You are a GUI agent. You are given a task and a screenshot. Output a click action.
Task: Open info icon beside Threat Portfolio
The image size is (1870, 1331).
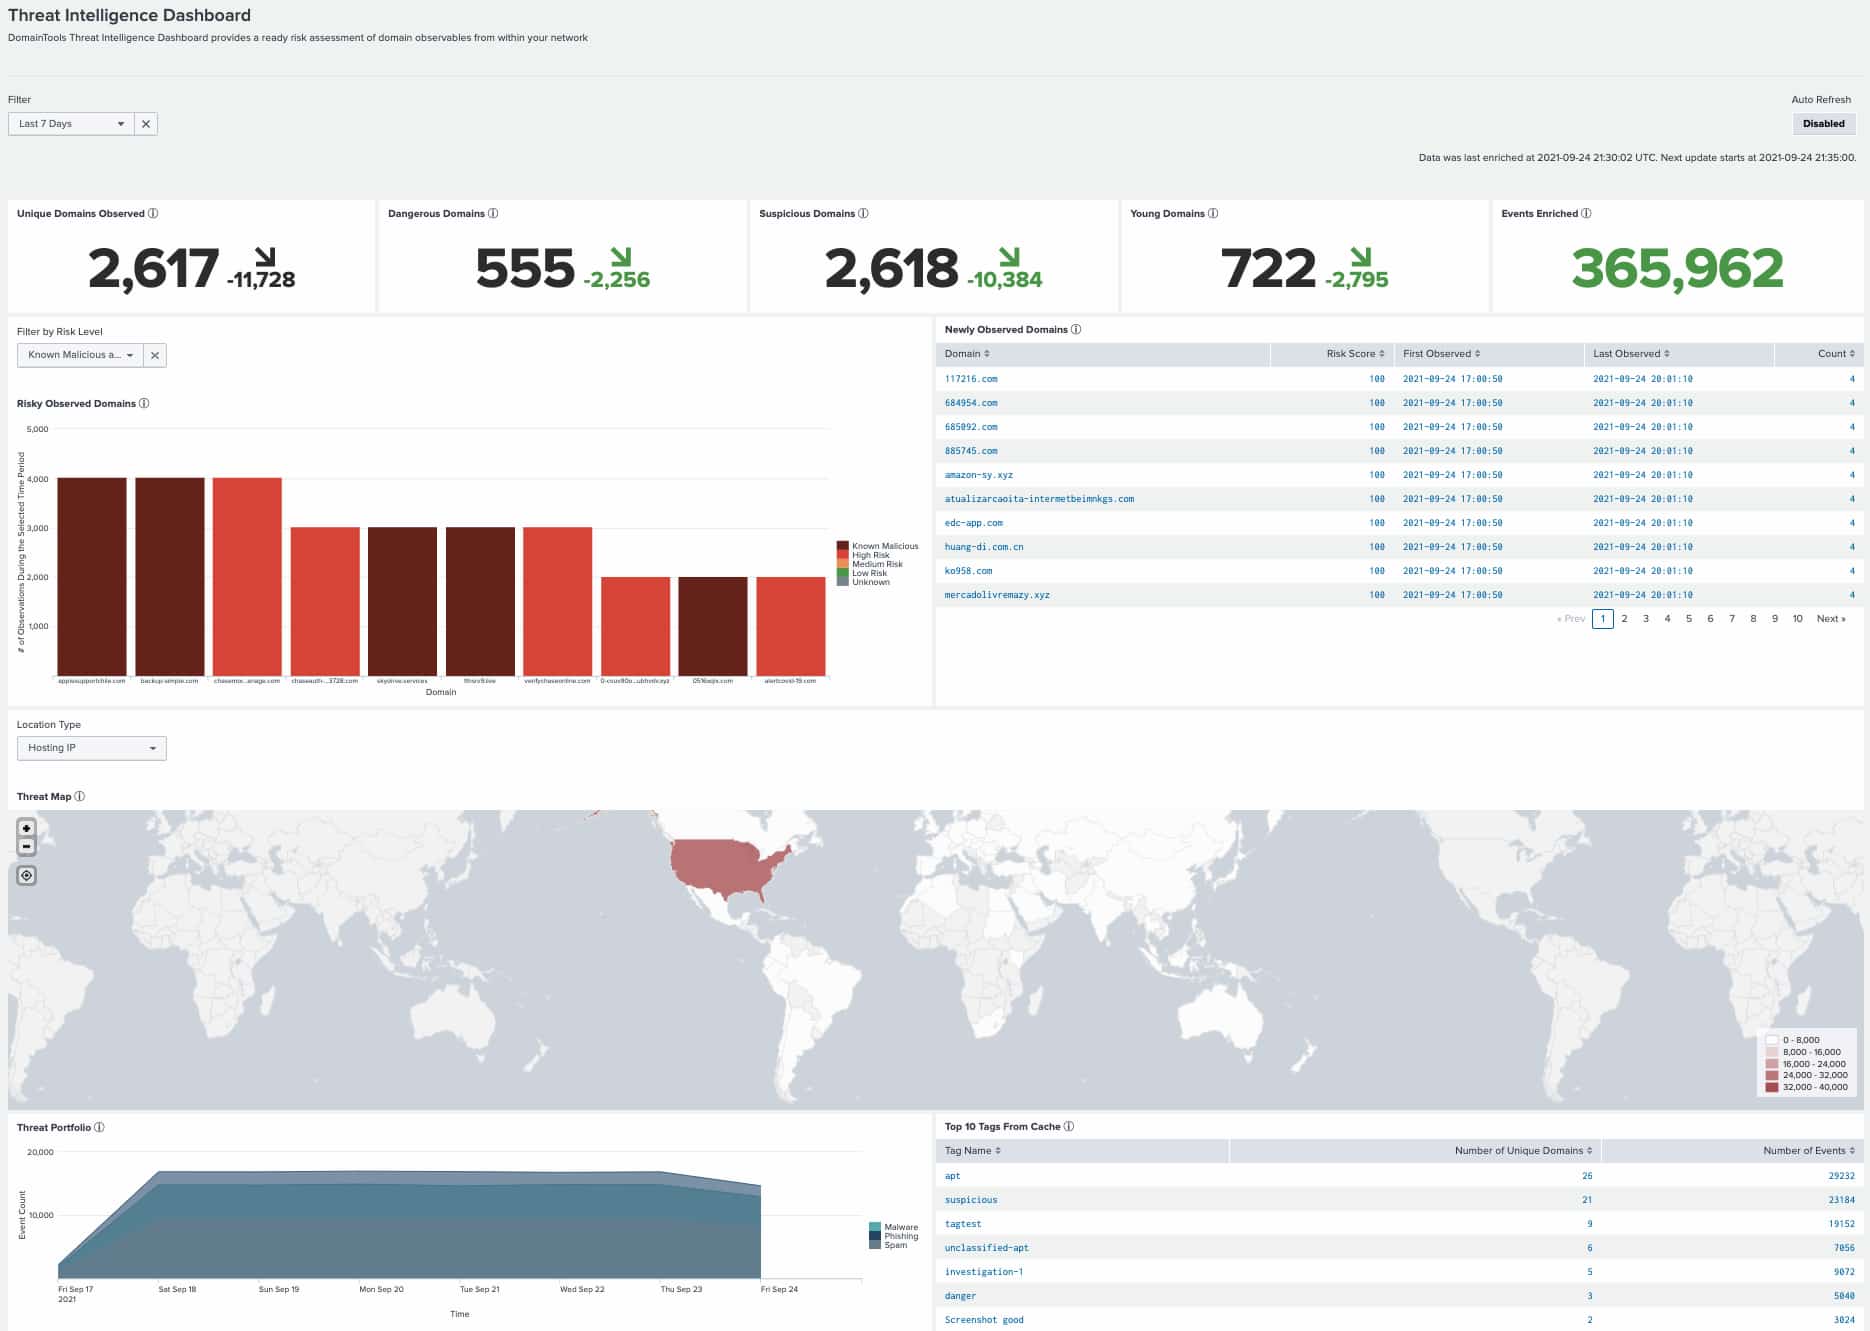[99, 1127]
